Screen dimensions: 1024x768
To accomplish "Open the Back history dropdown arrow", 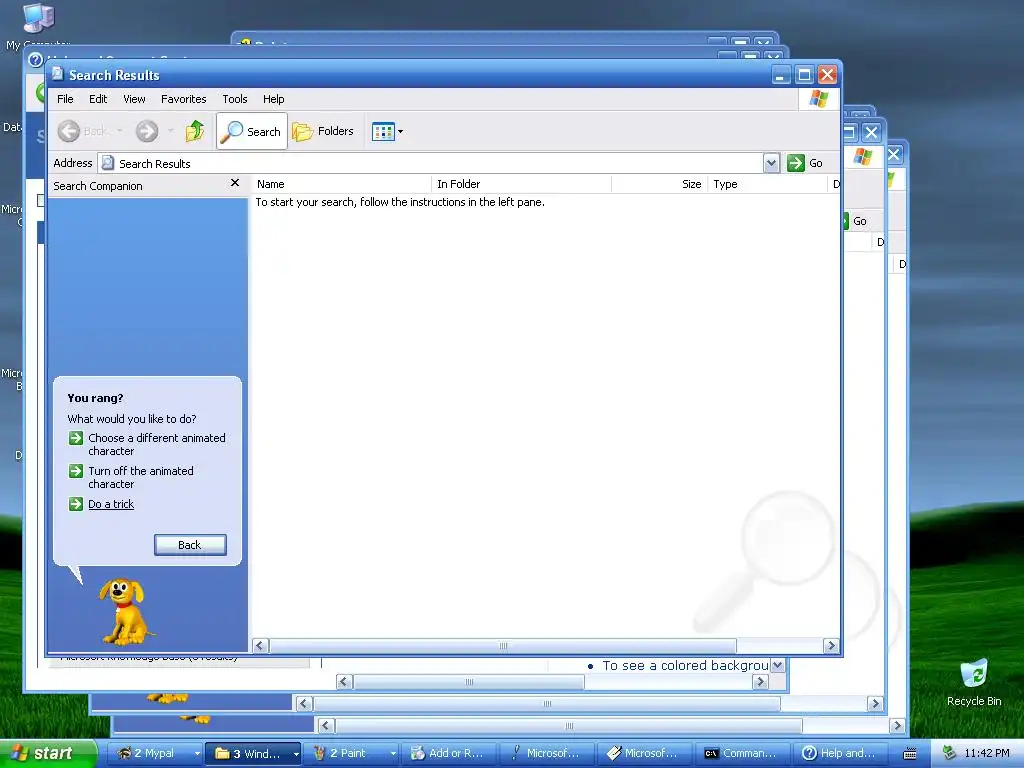I will [x=120, y=131].
